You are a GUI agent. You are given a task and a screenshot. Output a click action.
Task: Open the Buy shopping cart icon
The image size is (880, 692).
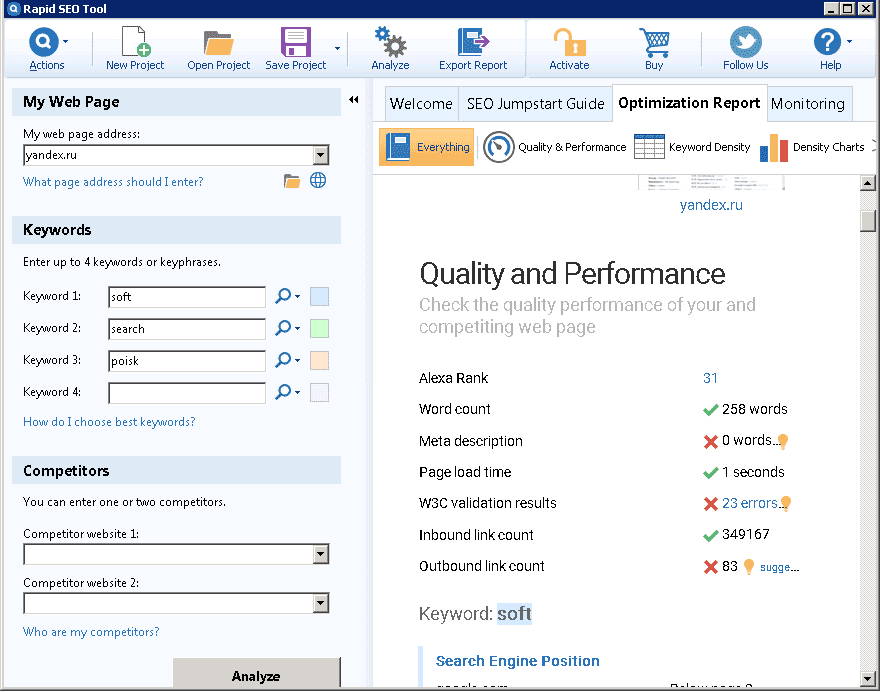[x=654, y=43]
